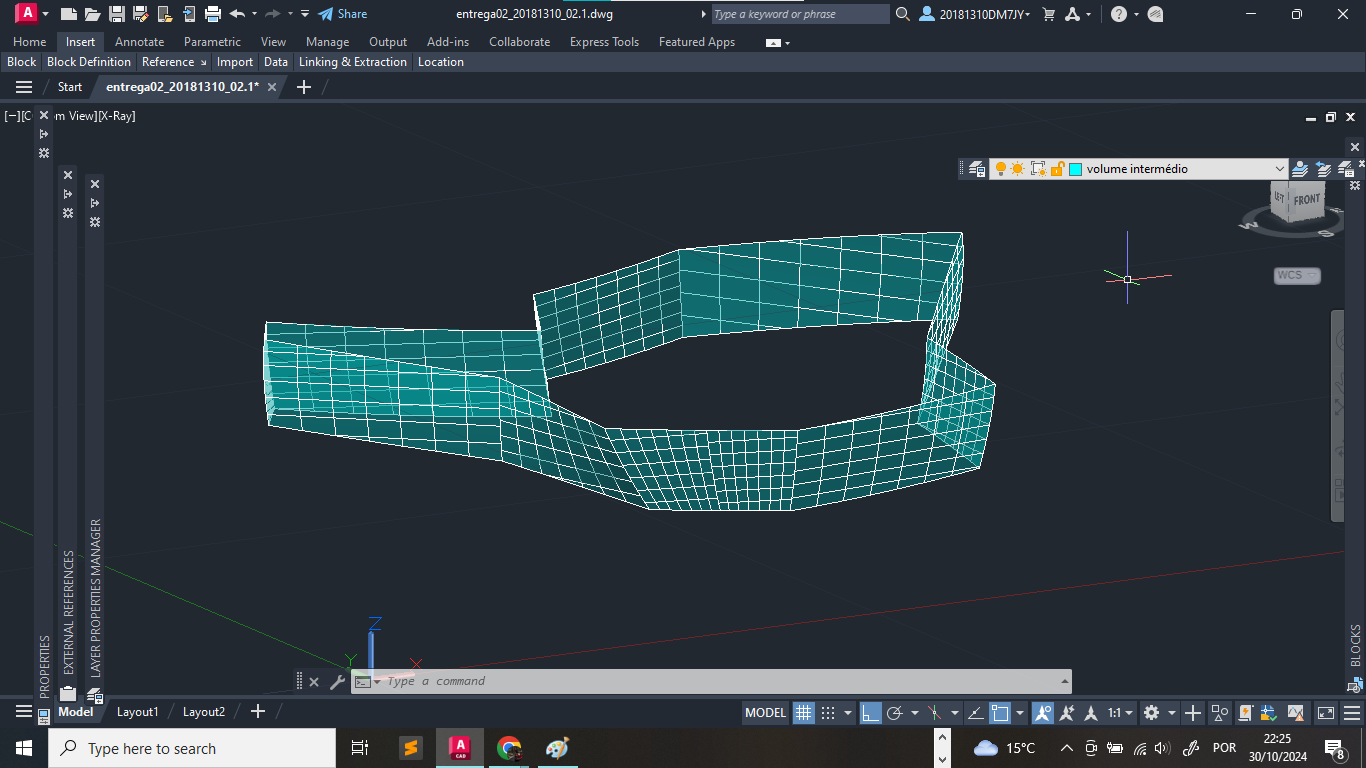Open the 20181310DM7JY account menu
1366x768 pixels.
[x=975, y=14]
